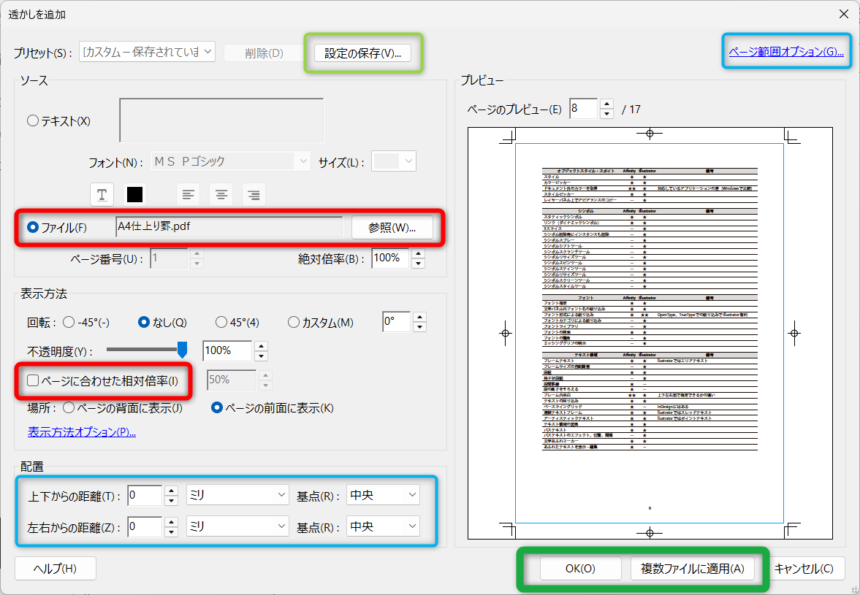Click the black font color swatch
The height and width of the screenshot is (595, 860).
tap(135, 193)
